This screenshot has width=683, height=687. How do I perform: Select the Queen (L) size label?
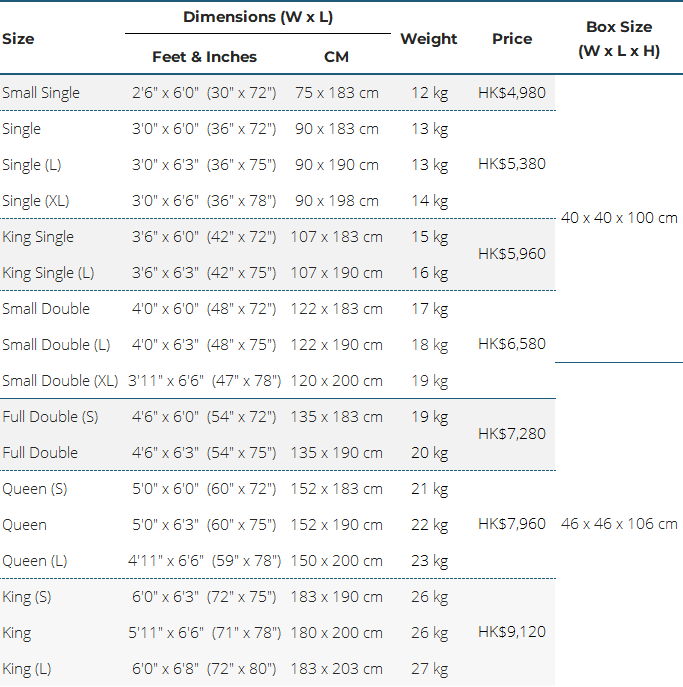coord(35,560)
